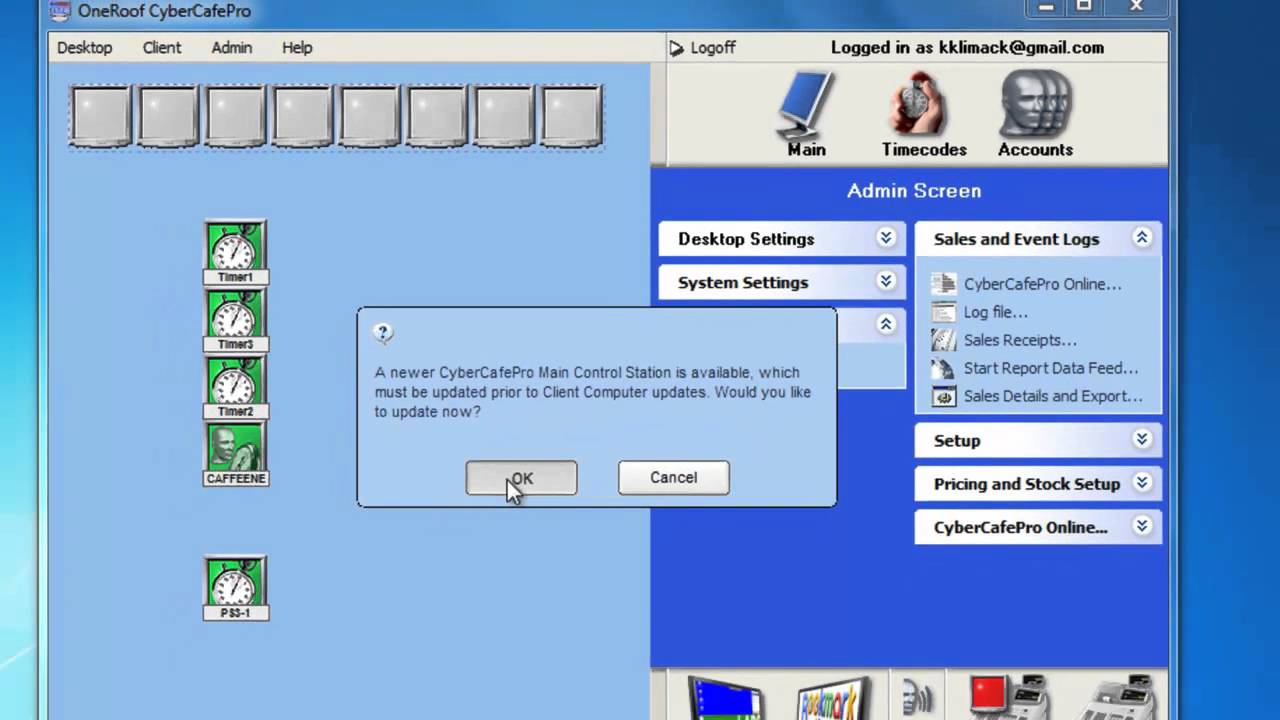
Task: Open the Admin menu
Action: tap(231, 47)
